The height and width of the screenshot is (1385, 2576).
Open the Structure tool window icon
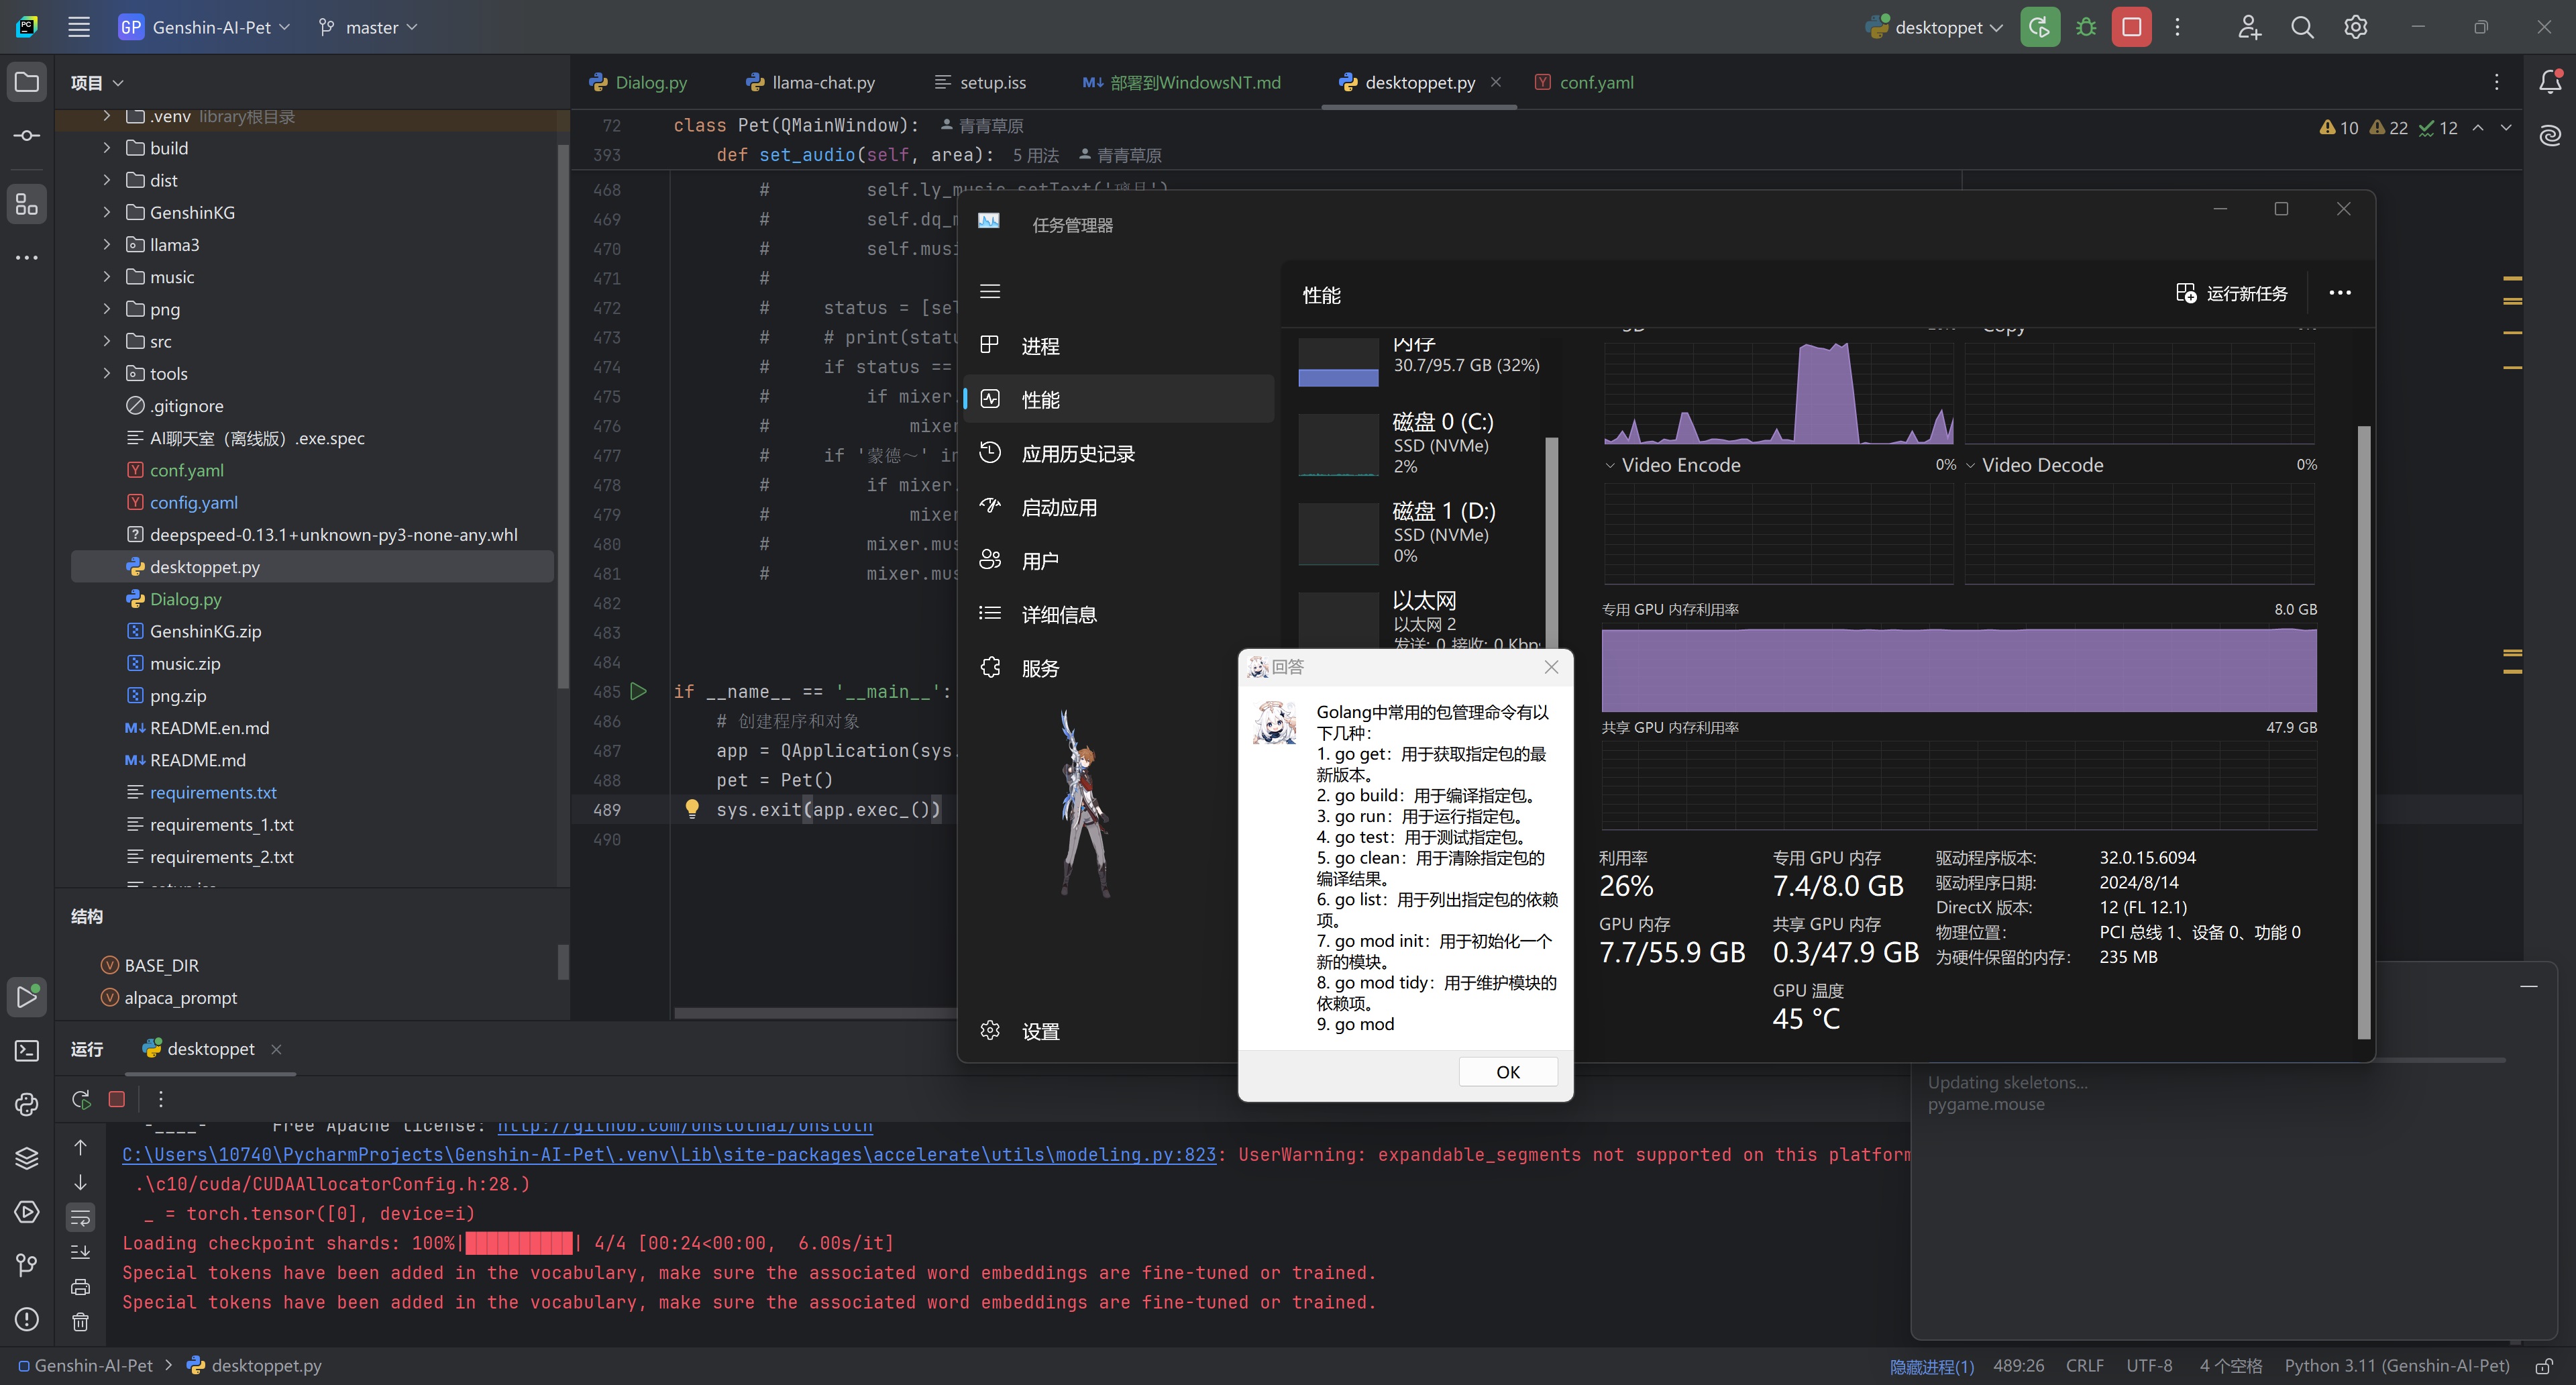pyautogui.click(x=27, y=205)
